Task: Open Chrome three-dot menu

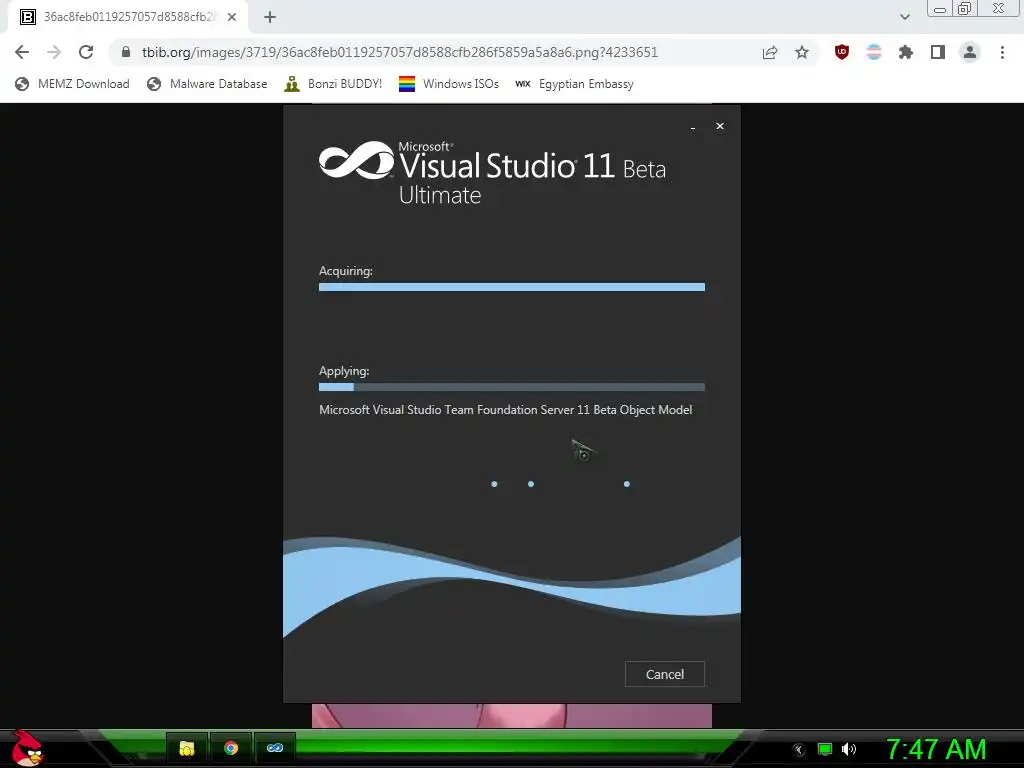Action: click(x=1002, y=52)
